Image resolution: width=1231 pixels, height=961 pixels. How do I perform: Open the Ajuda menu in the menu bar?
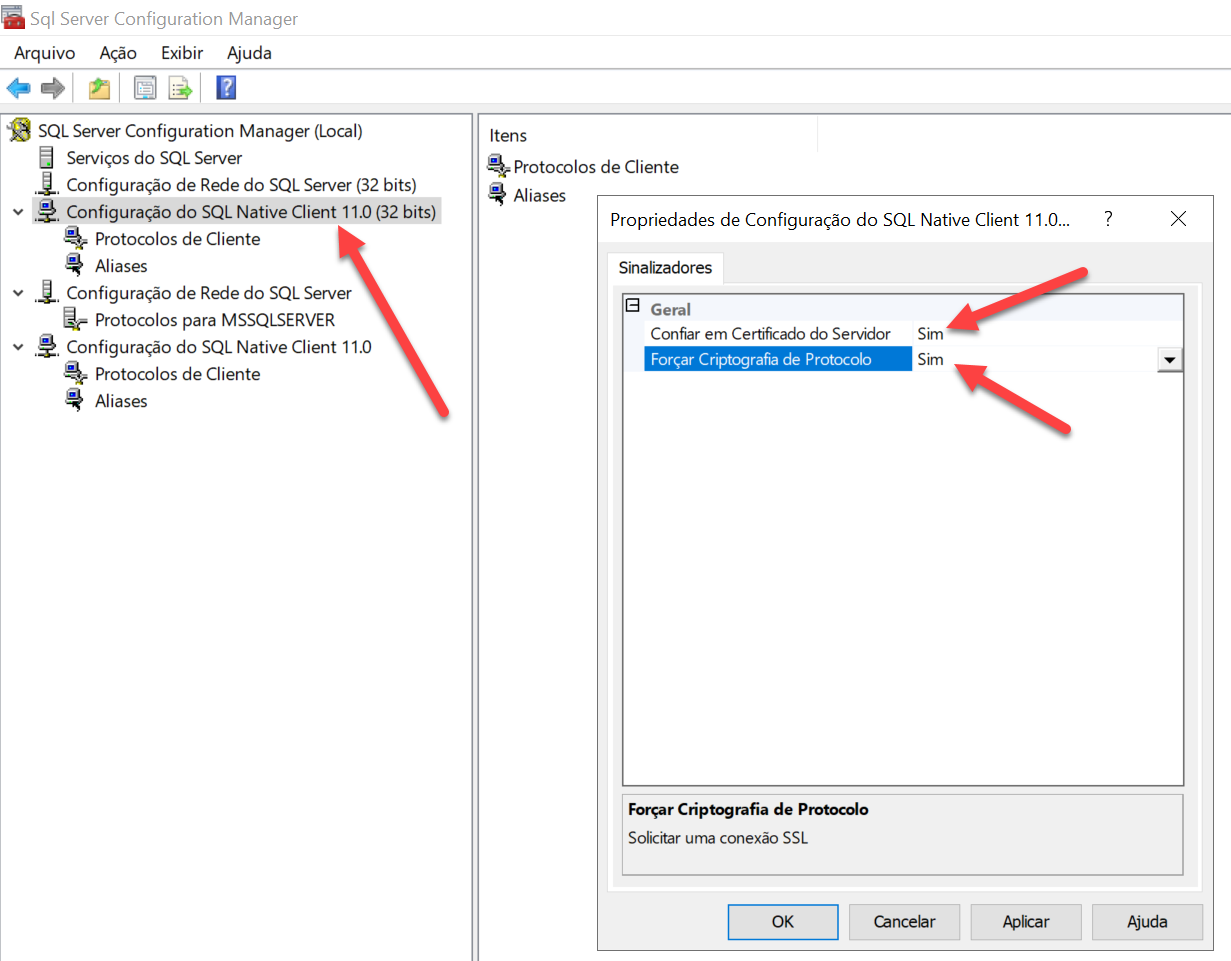(249, 53)
